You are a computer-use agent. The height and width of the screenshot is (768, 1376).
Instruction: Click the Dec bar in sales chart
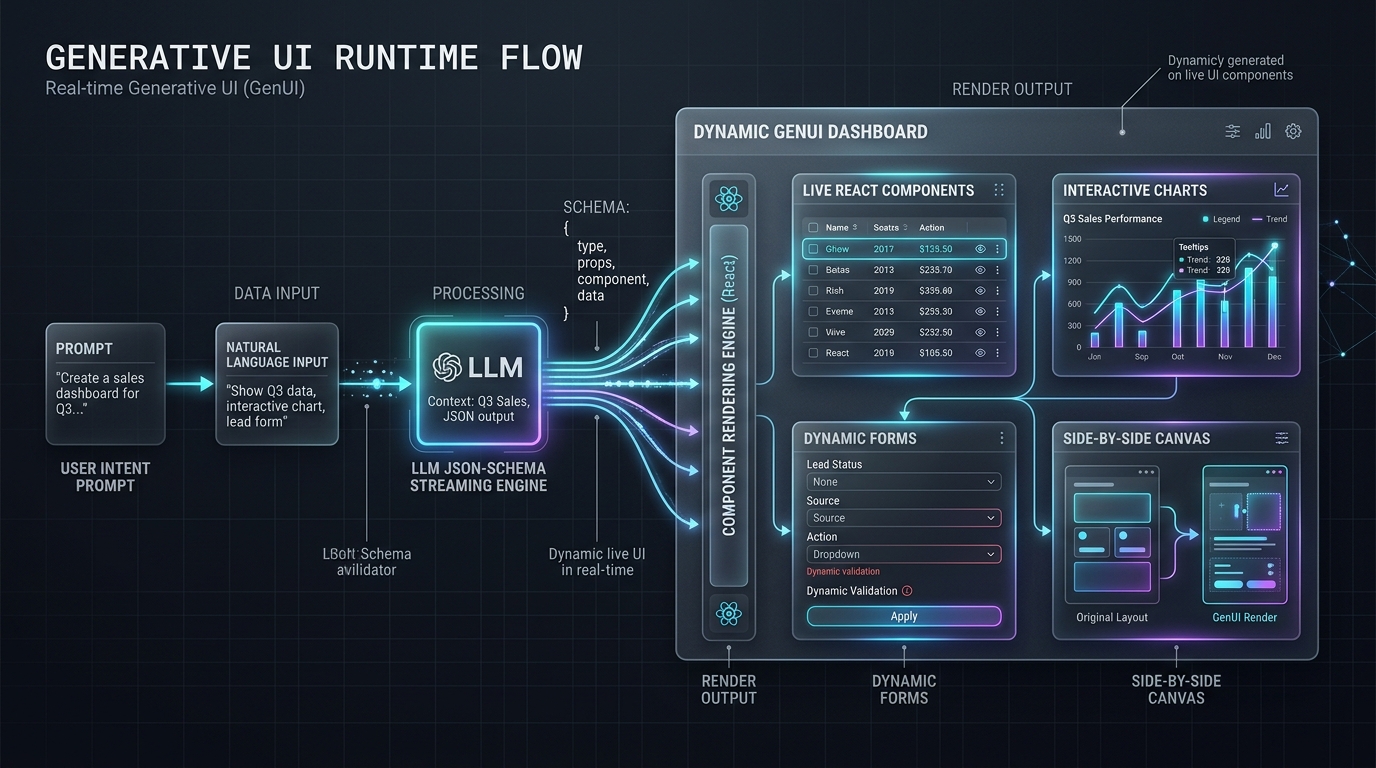(1273, 311)
